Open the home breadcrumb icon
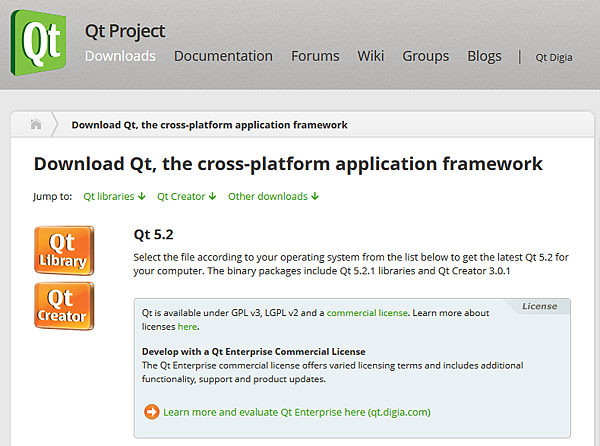Viewport: 600px width, 446px height. (x=36, y=124)
